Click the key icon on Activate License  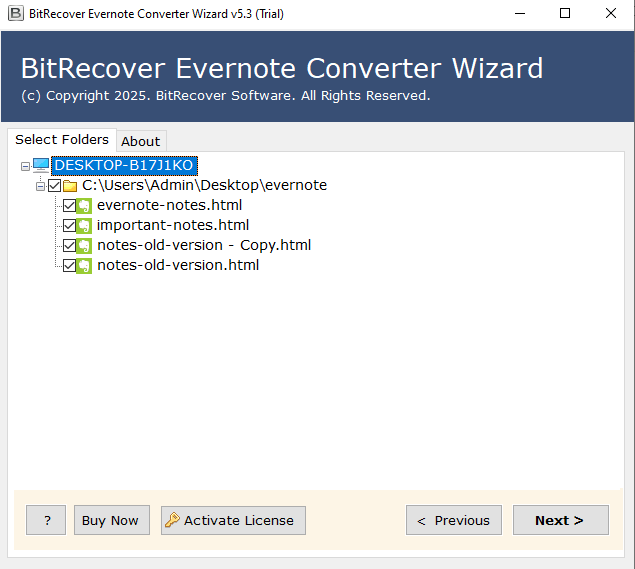point(172,520)
